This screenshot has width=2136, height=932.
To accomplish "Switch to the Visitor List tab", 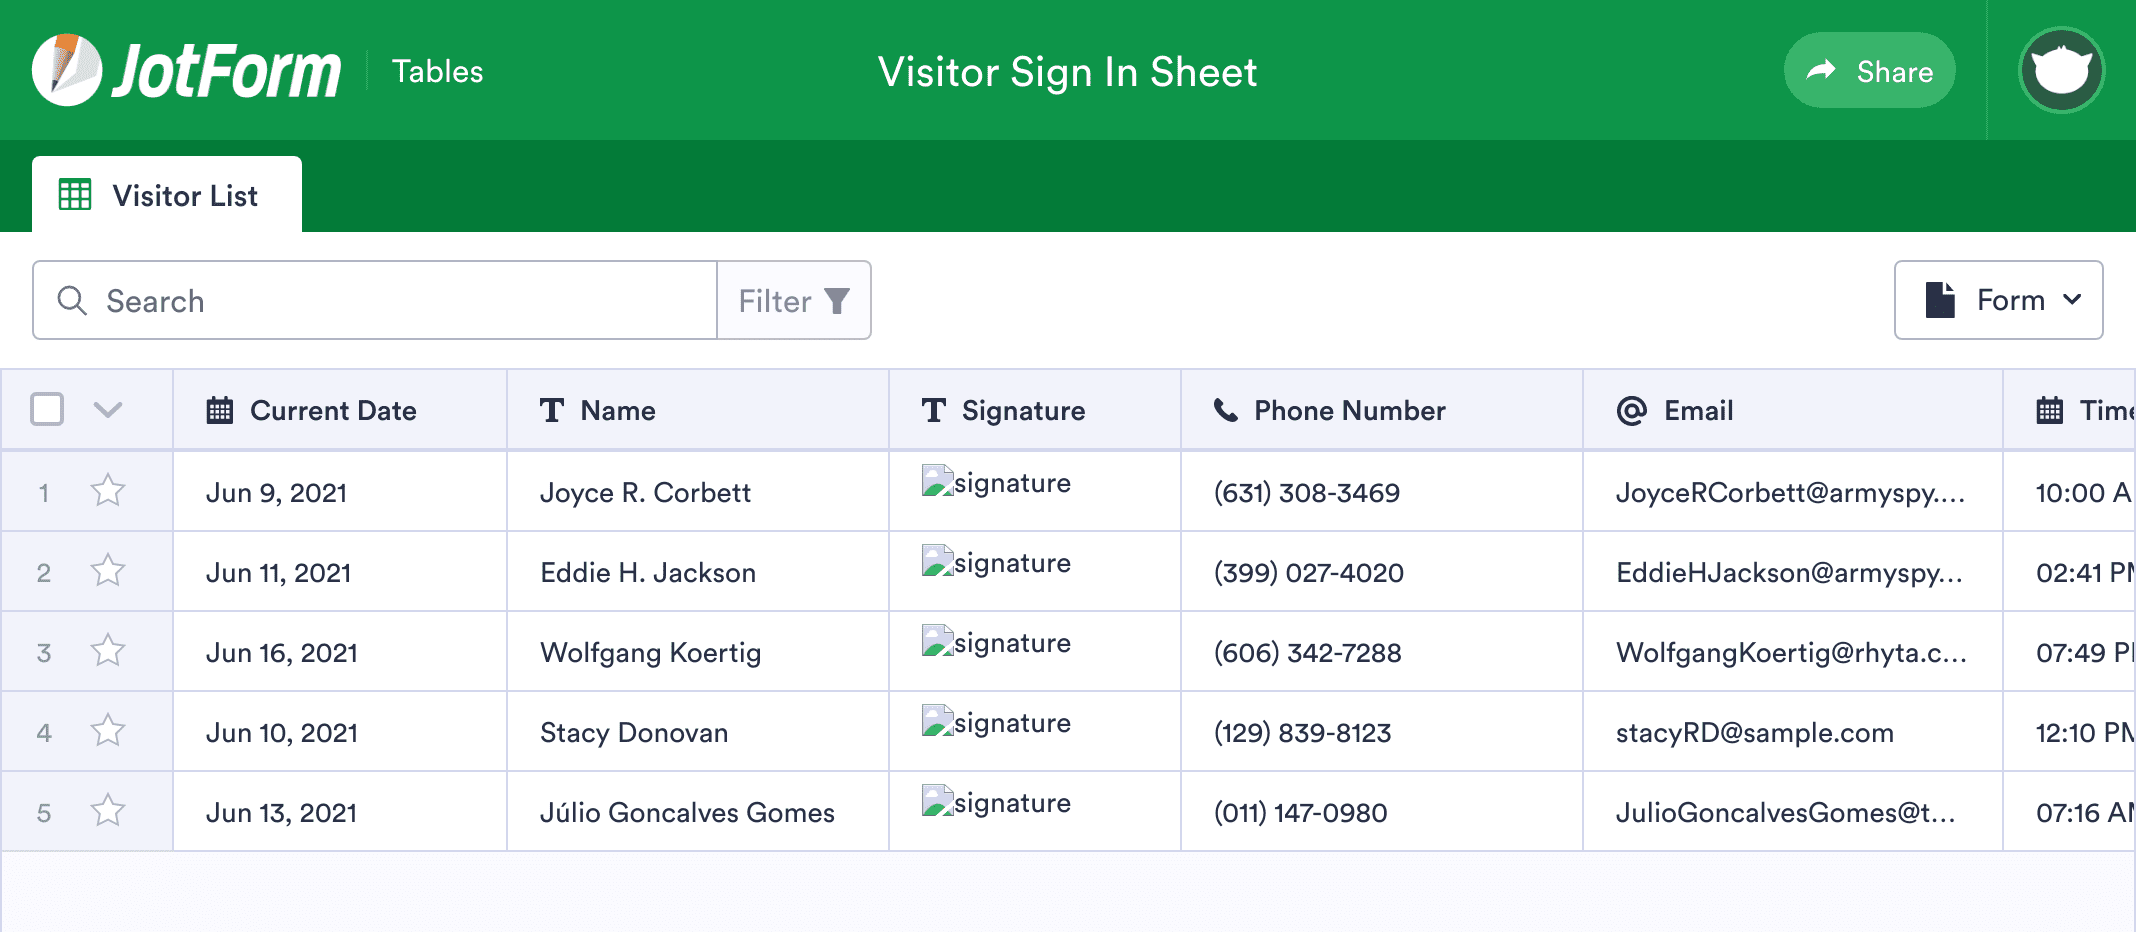I will tap(186, 194).
